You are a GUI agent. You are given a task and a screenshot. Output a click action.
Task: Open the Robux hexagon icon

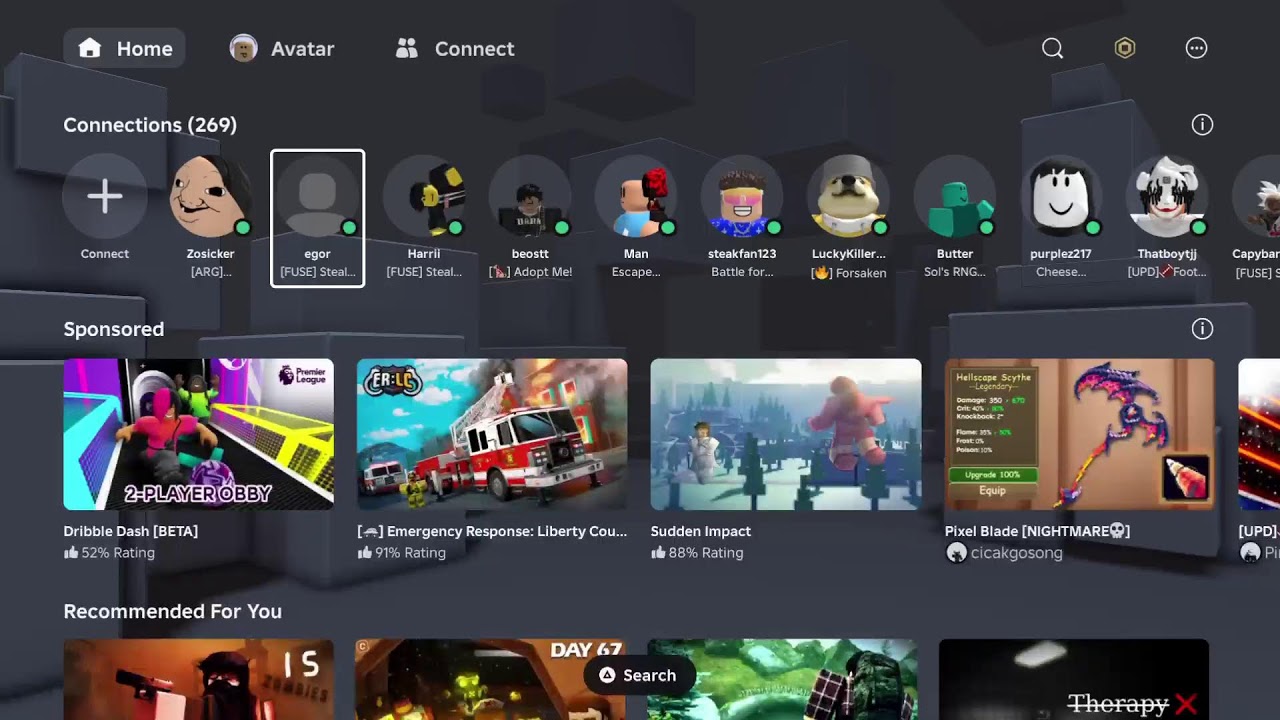pyautogui.click(x=1125, y=48)
